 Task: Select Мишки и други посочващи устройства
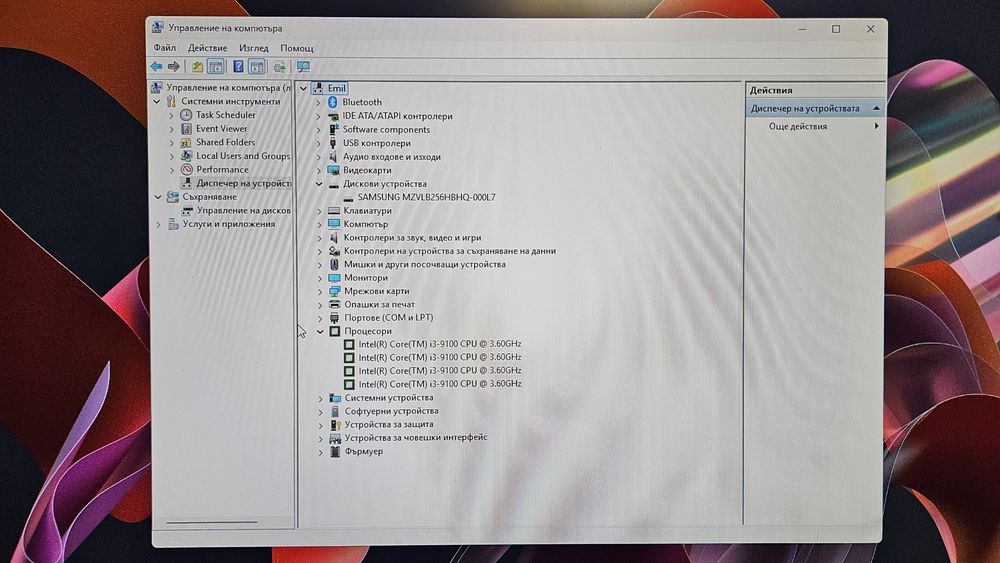point(425,264)
